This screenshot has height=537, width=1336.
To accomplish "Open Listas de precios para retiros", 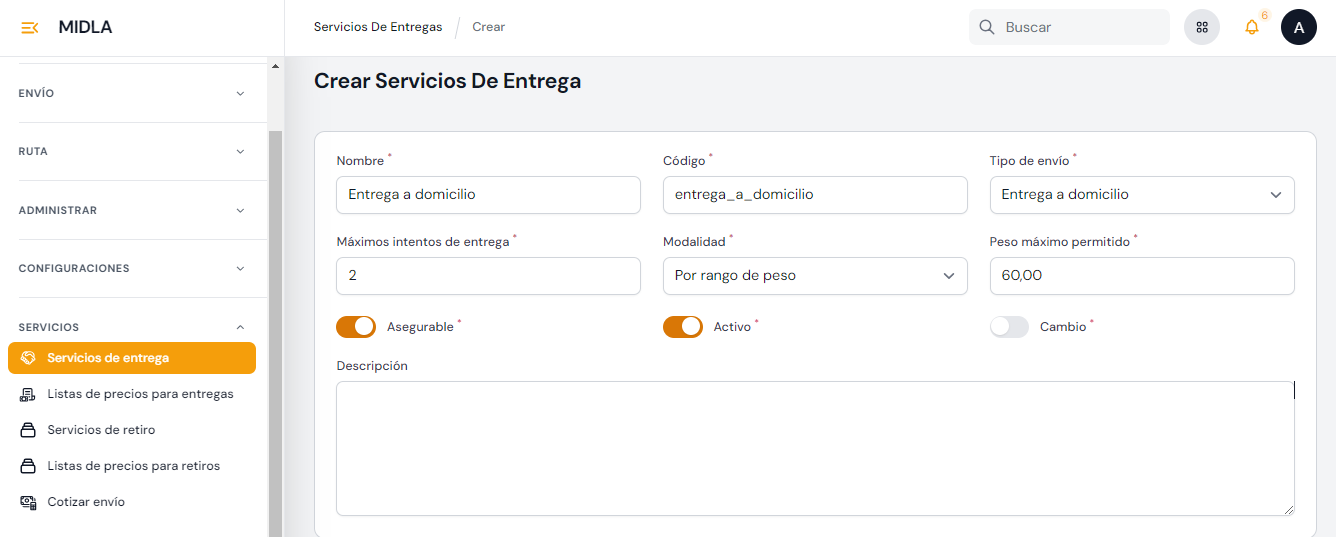I will pos(132,466).
